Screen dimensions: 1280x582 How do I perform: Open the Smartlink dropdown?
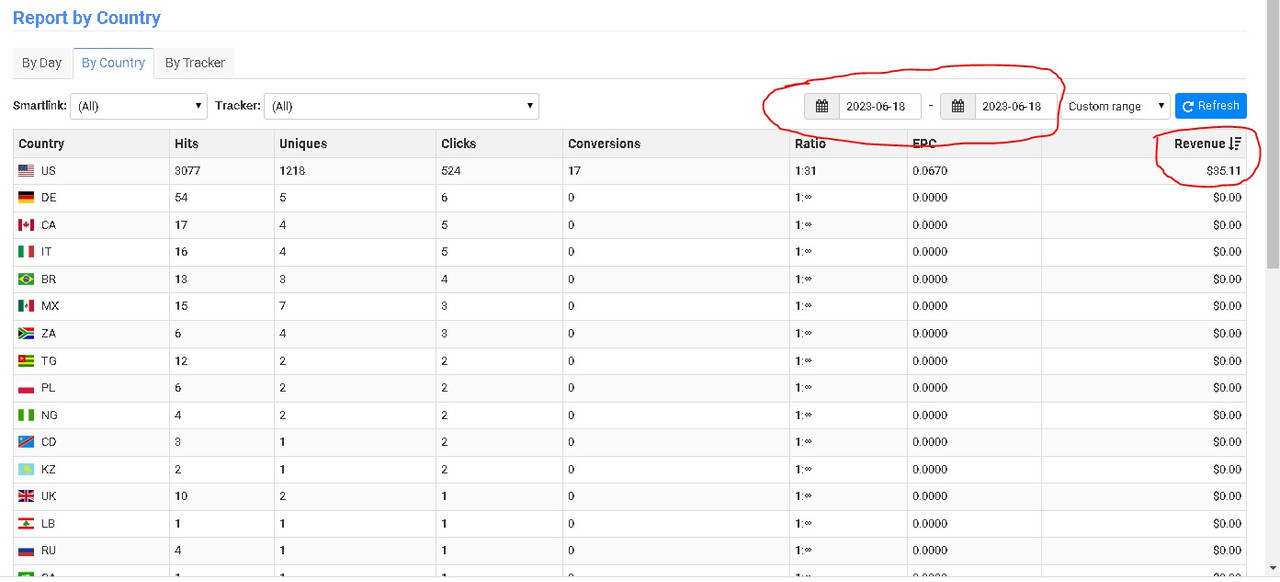[138, 106]
